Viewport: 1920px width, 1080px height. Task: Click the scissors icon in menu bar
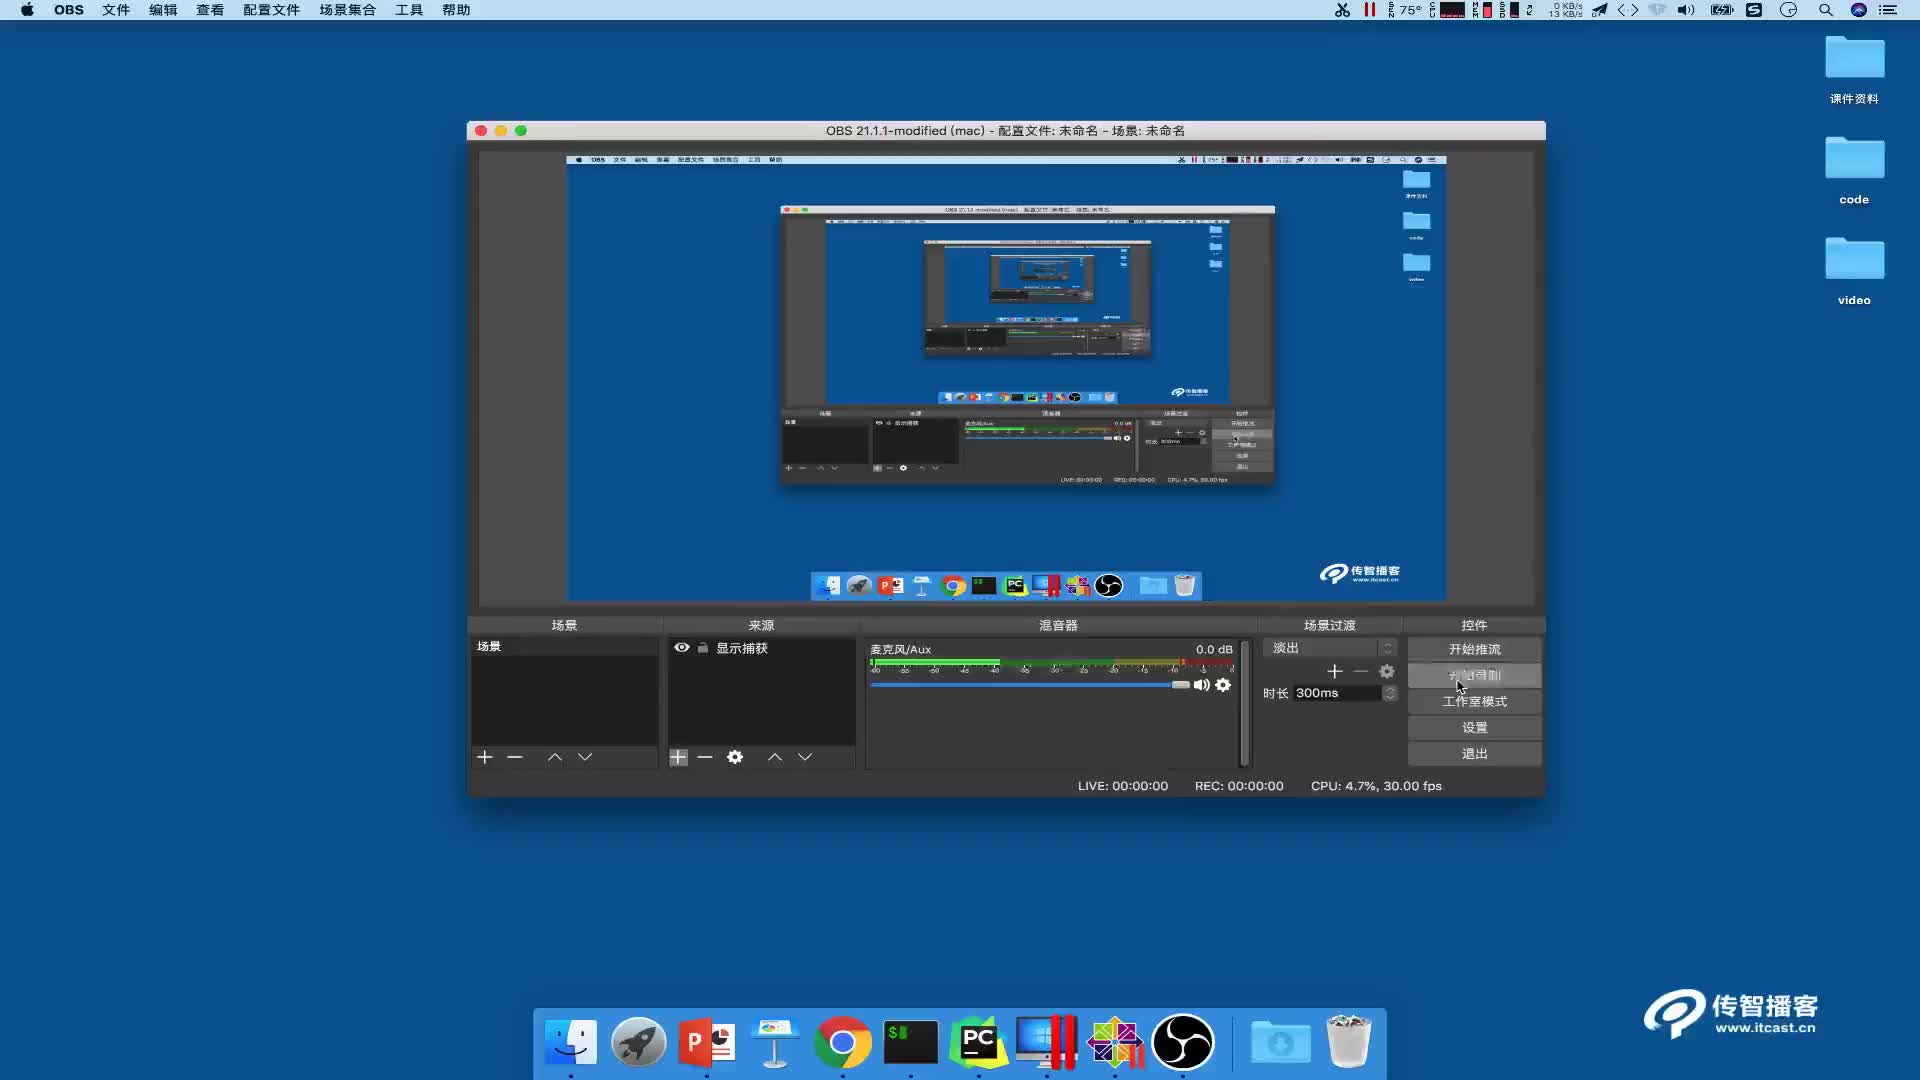[x=1342, y=10]
